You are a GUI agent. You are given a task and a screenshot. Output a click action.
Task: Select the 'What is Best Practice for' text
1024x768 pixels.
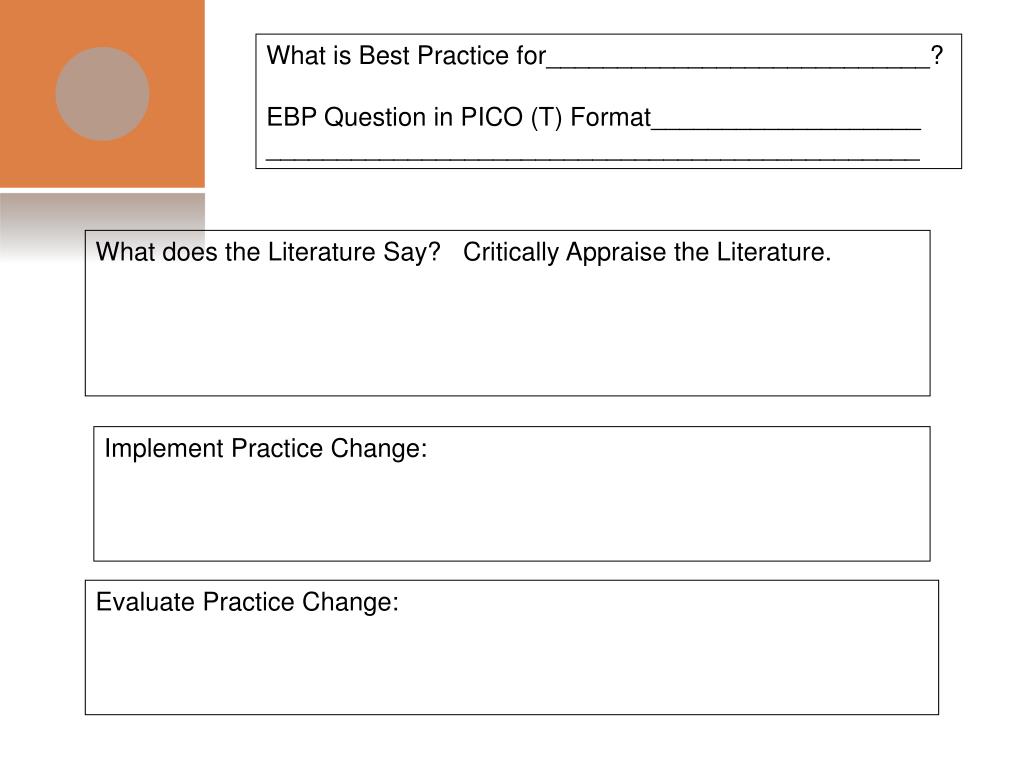pos(406,56)
